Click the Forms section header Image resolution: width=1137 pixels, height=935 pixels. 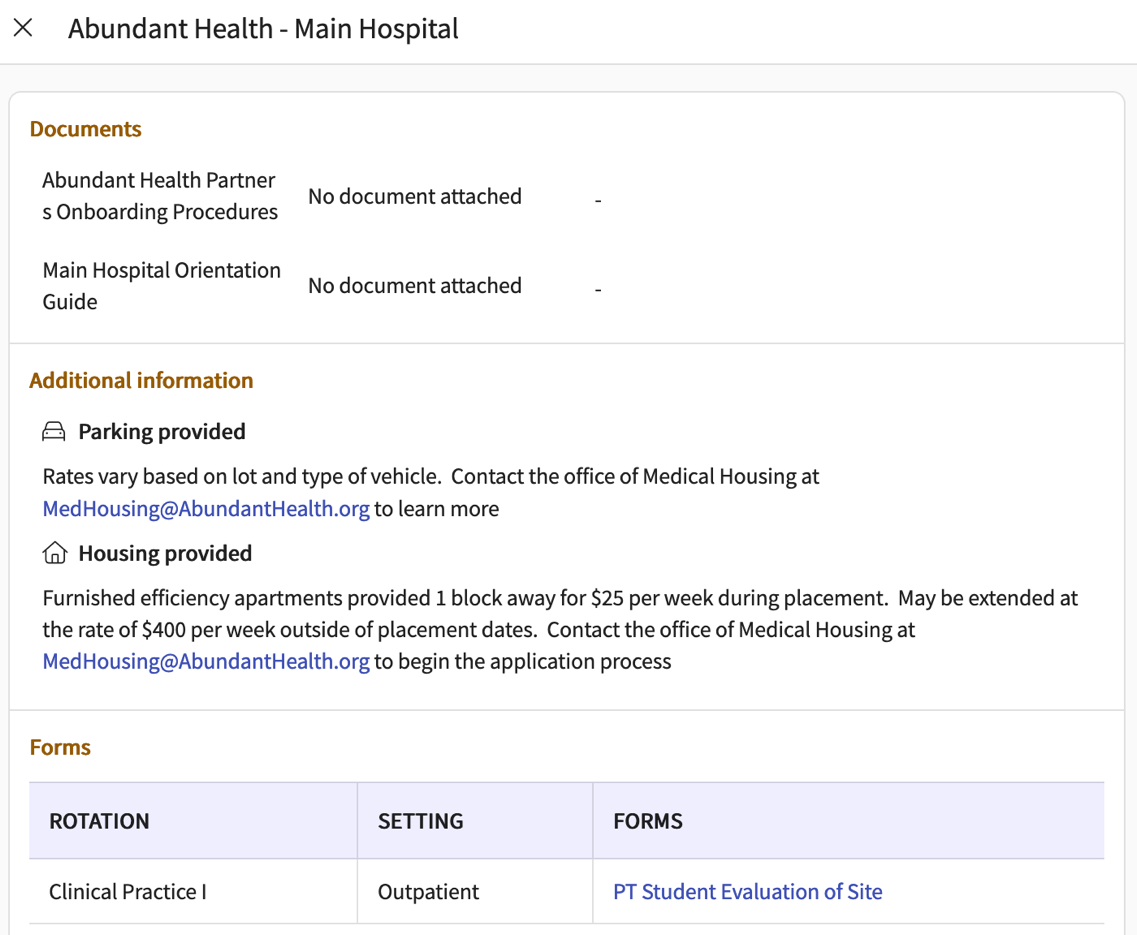coord(60,746)
